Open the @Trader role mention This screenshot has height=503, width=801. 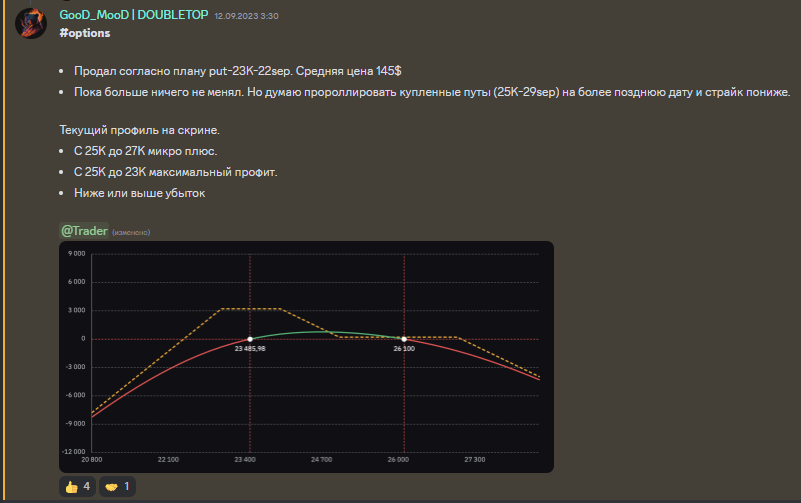point(84,230)
